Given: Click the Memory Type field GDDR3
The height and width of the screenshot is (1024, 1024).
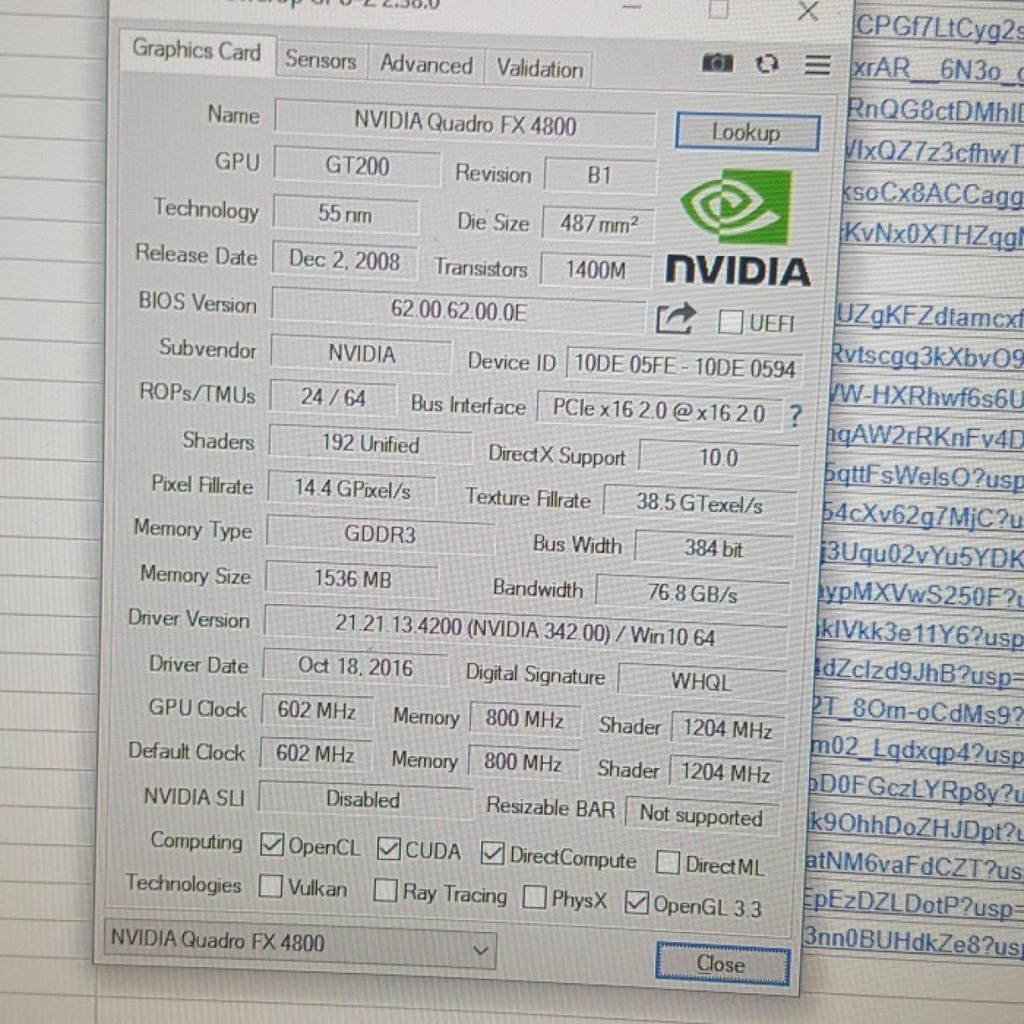Looking at the screenshot, I should pos(379,534).
